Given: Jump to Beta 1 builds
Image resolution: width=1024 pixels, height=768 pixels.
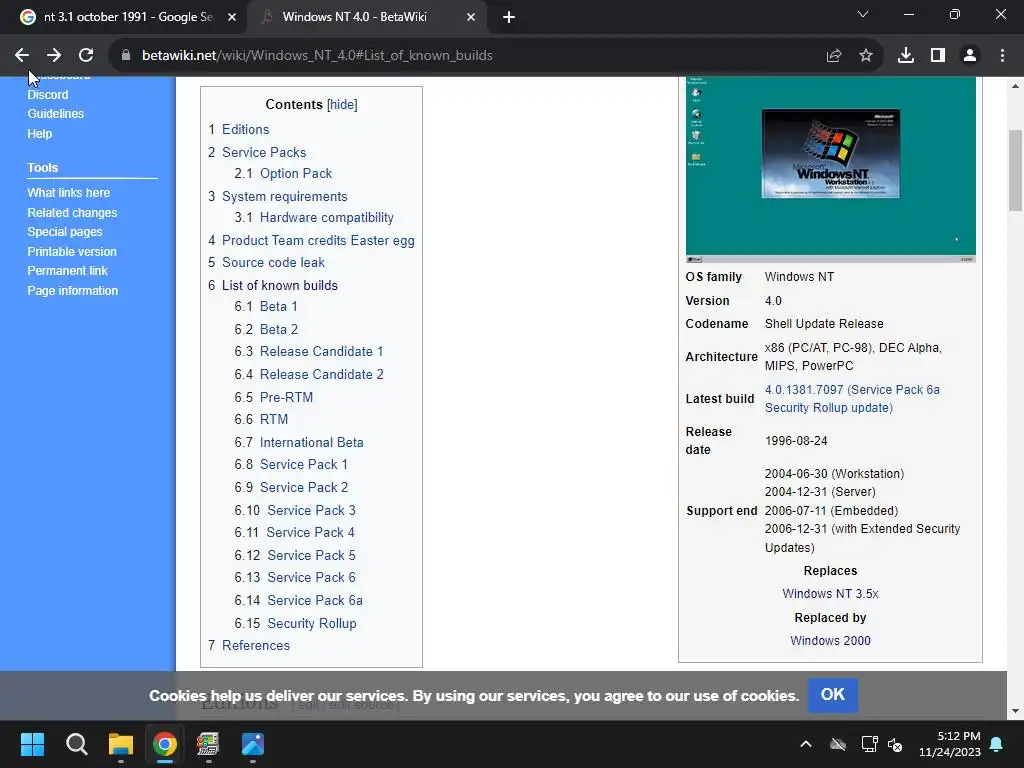Looking at the screenshot, I should [278, 306].
